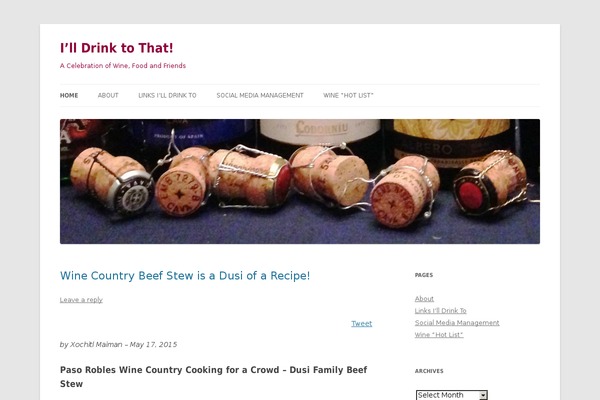Go to LINKS I'LL DRINK TO menu item
This screenshot has height=400, width=600.
(167, 95)
